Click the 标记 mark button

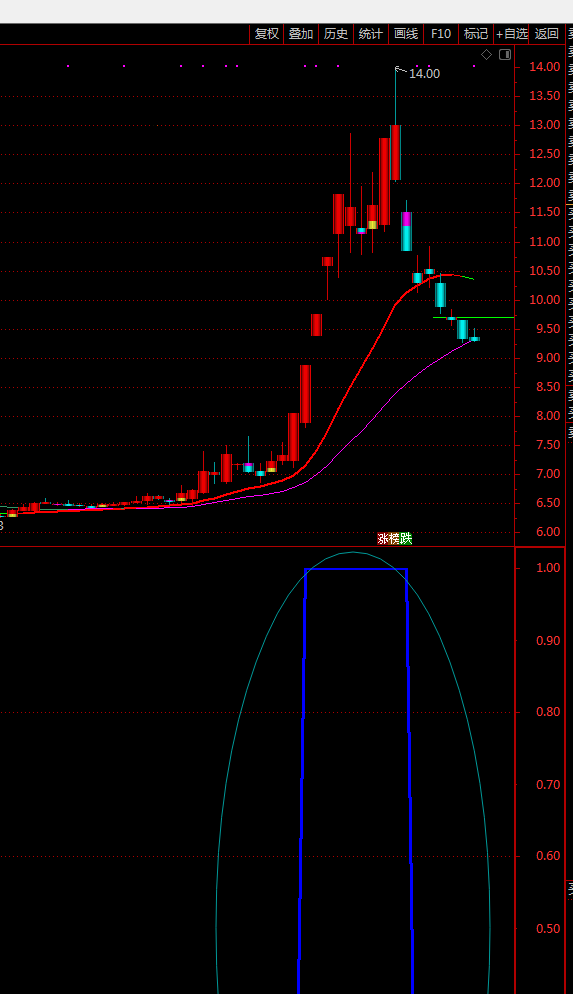[x=476, y=34]
